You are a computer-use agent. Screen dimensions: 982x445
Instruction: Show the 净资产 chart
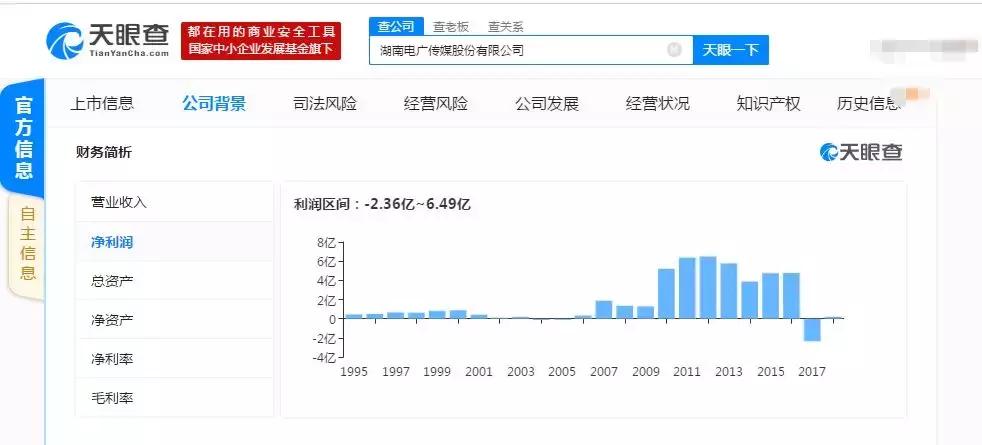[x=174, y=319]
